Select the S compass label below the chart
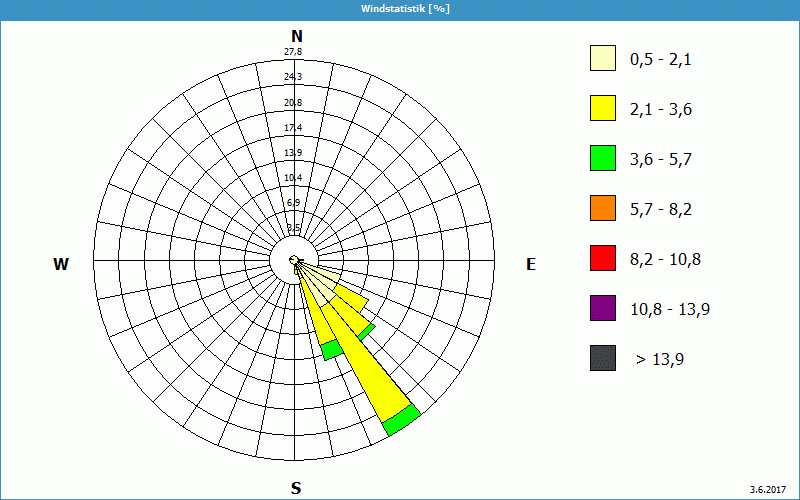Image resolution: width=800 pixels, height=500 pixels. coord(295,488)
